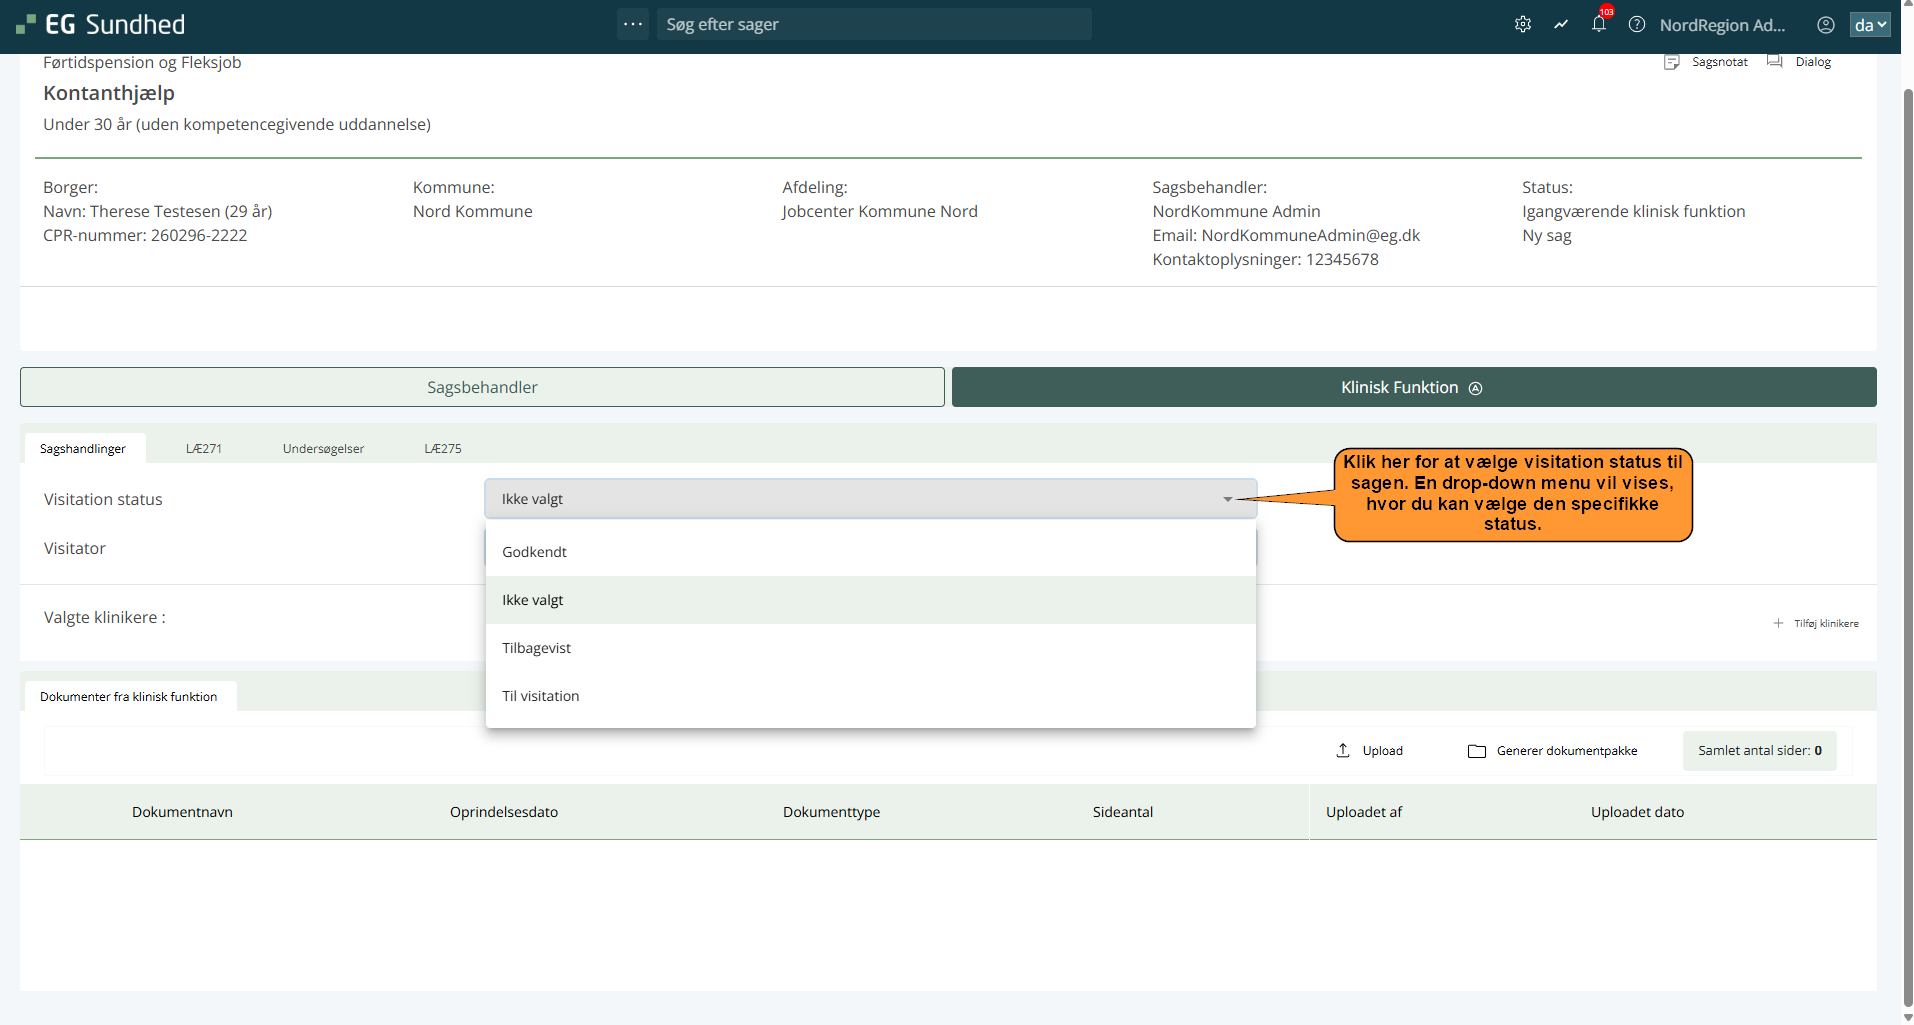This screenshot has width=1914, height=1025.
Task: Open the user profile icon
Action: pos(1825,25)
